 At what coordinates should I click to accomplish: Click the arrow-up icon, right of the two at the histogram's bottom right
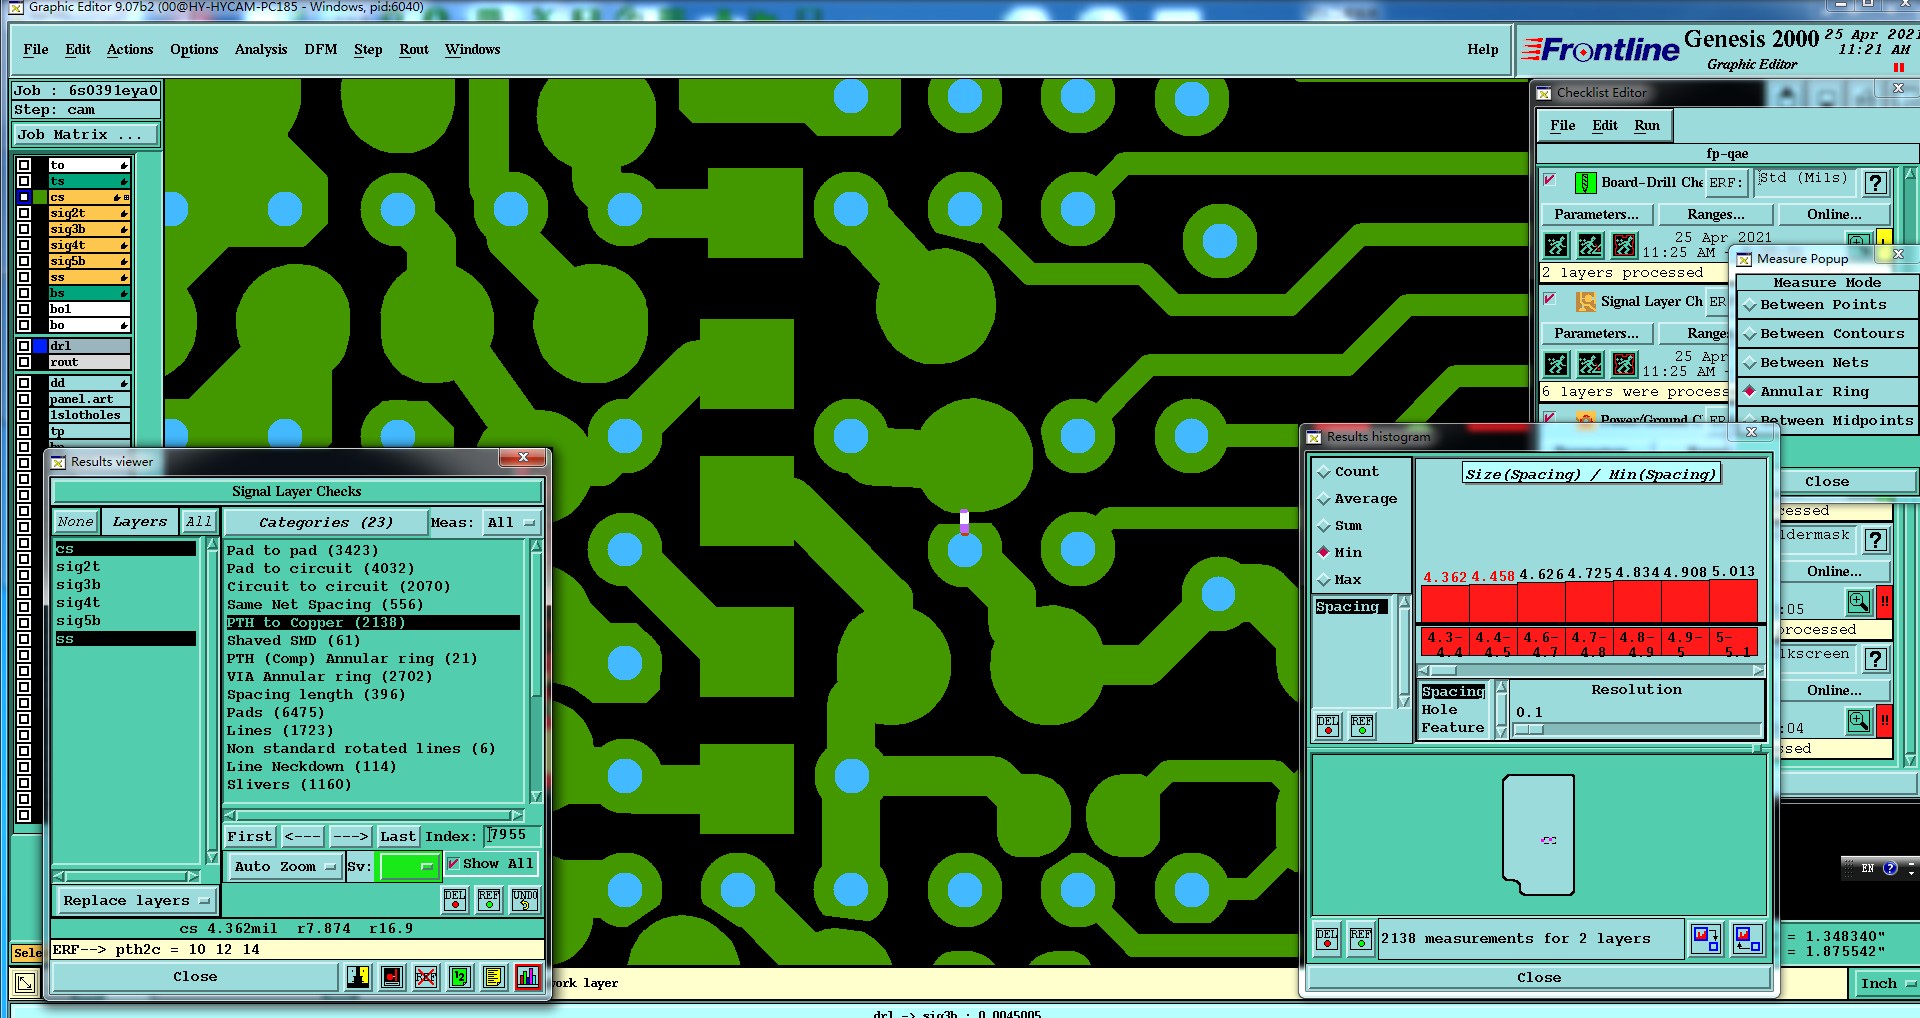pyautogui.click(x=1748, y=939)
